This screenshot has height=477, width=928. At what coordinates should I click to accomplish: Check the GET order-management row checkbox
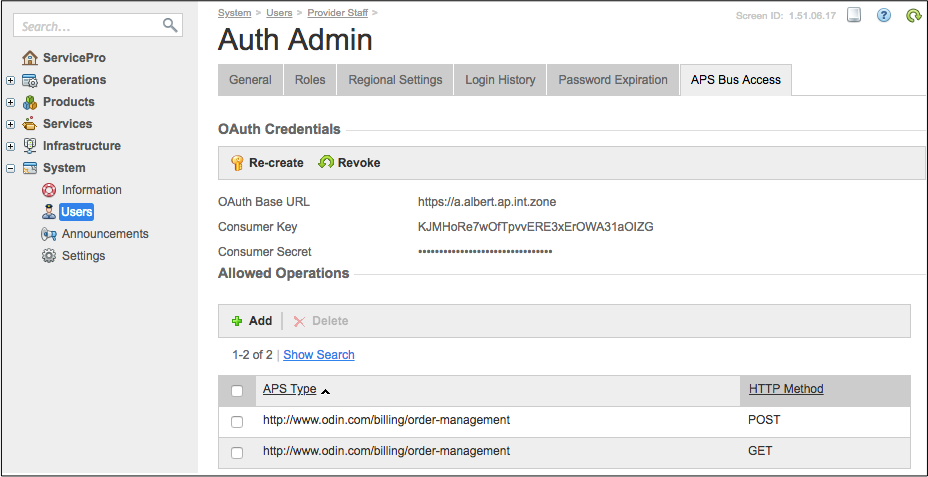tap(237, 453)
